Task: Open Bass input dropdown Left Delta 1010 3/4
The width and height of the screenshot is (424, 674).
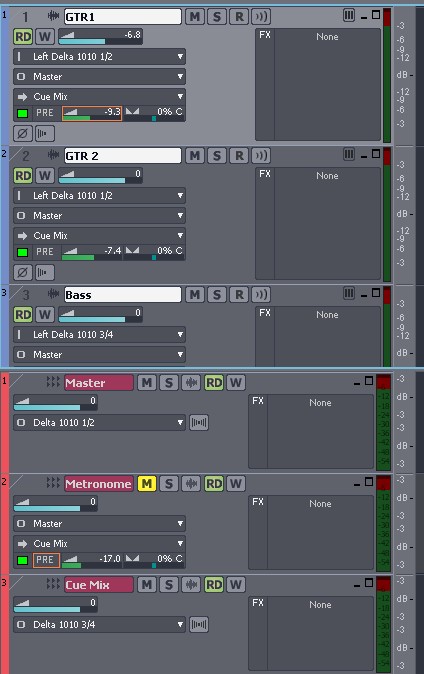Action: (x=100, y=334)
